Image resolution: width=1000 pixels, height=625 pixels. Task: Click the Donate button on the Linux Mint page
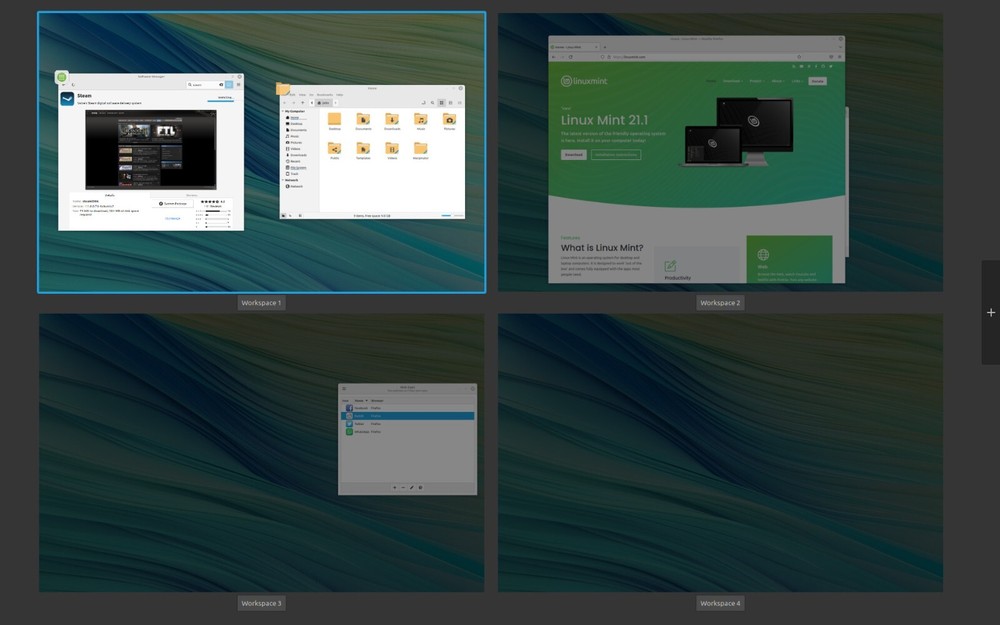pos(817,81)
